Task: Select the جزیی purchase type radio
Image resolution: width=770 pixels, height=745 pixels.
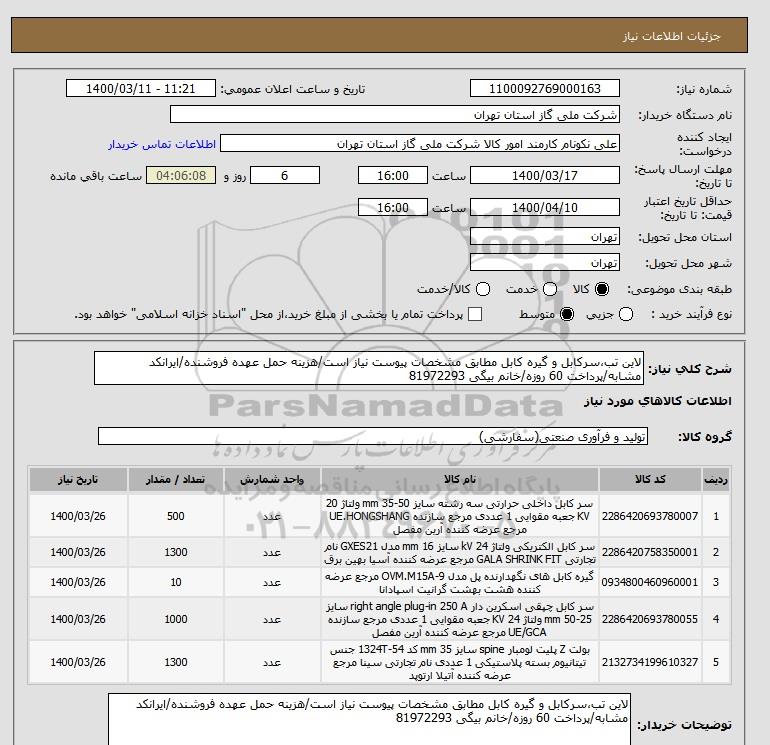Action: pos(626,314)
